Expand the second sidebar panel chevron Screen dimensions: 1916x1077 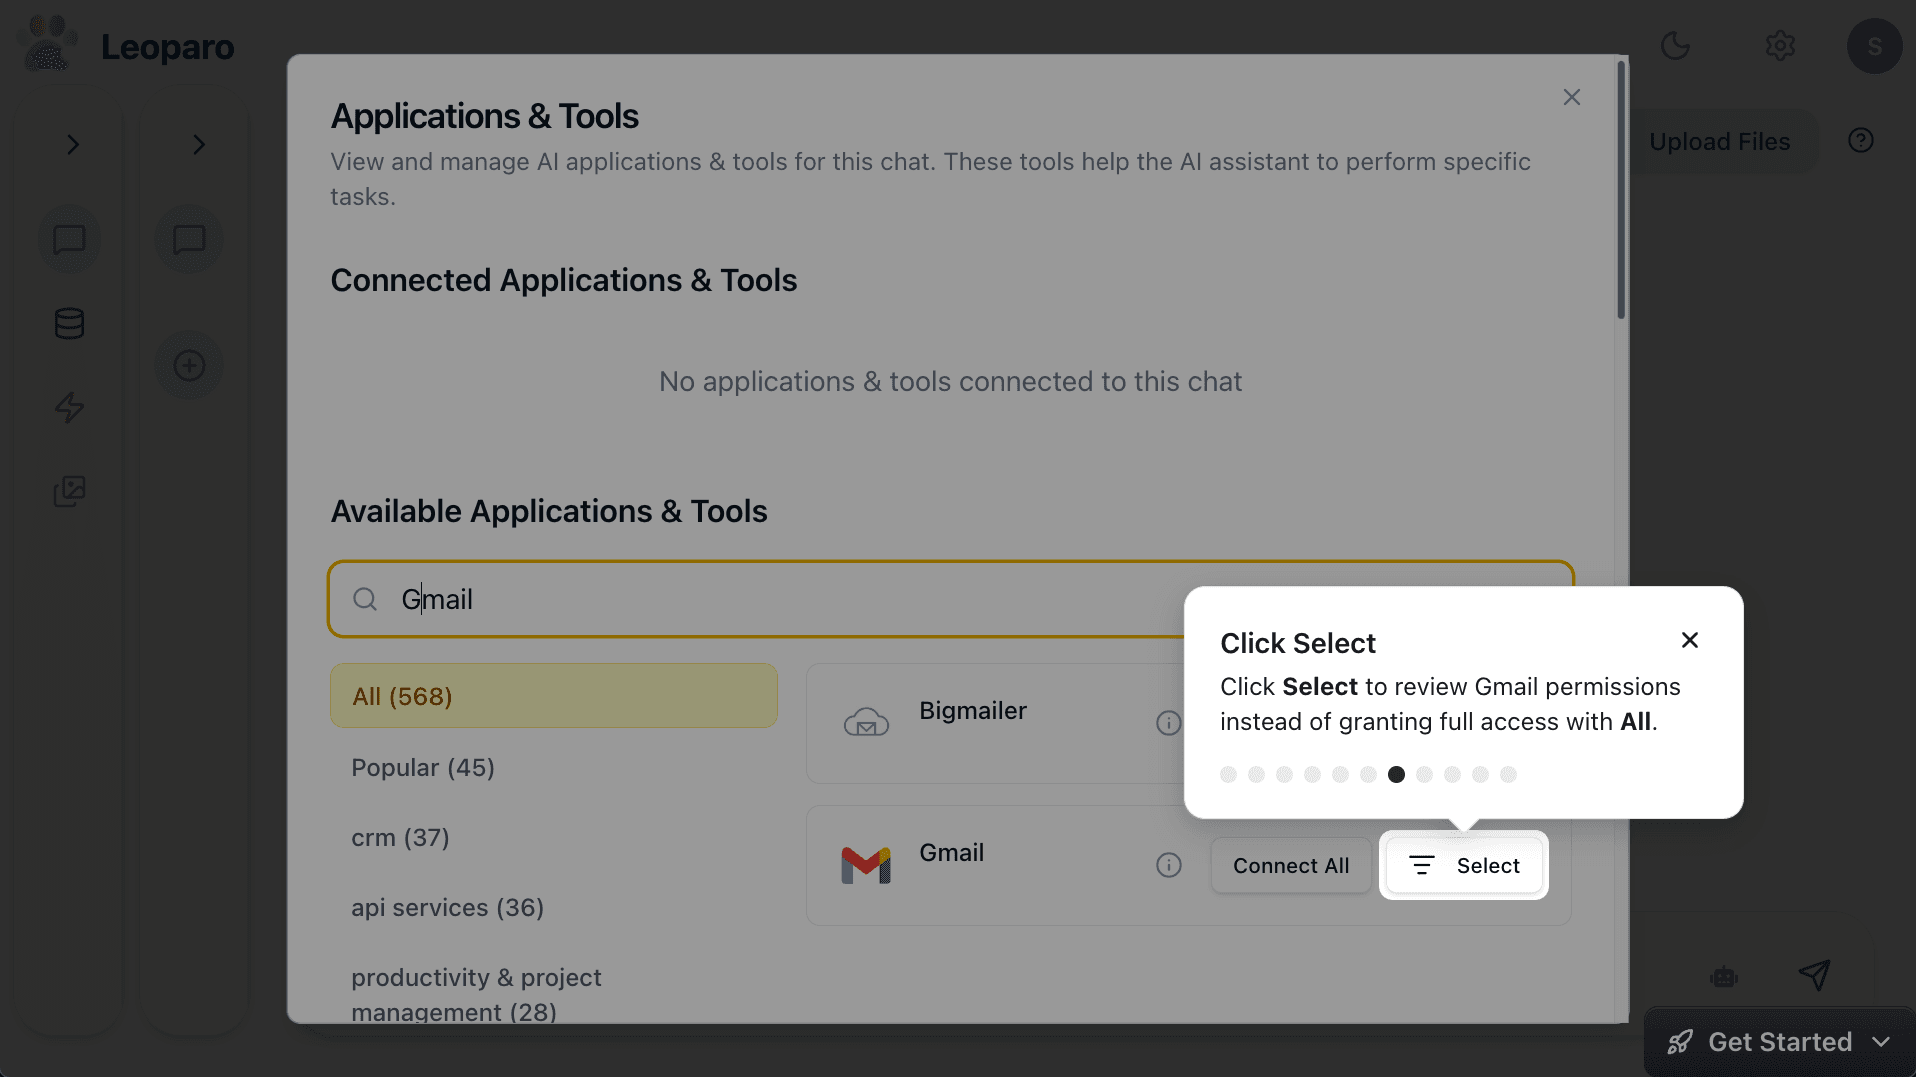[x=199, y=144]
